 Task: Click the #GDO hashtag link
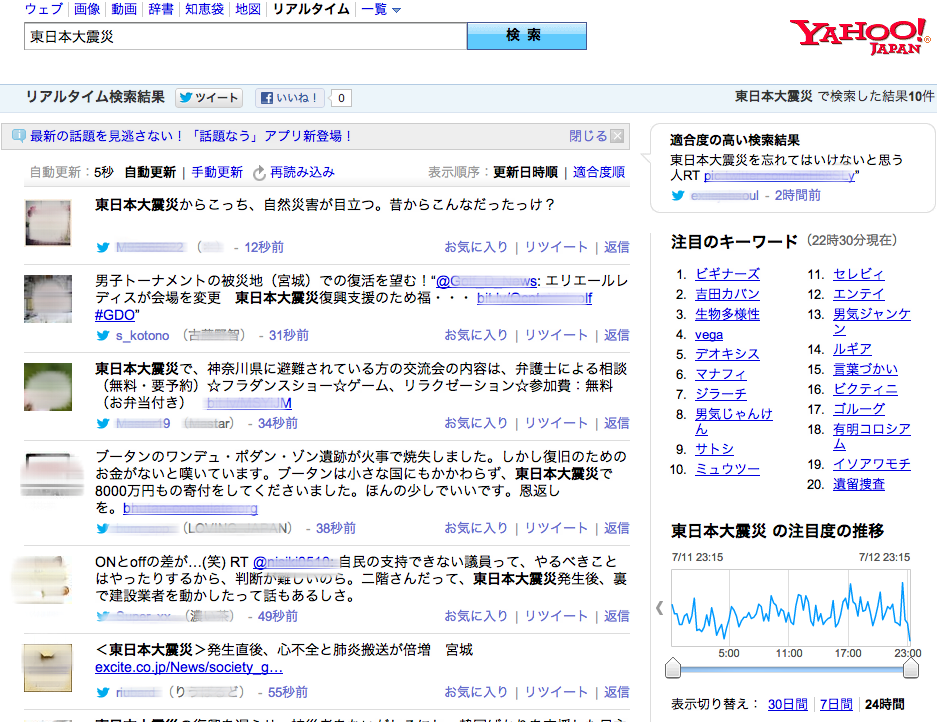115,315
